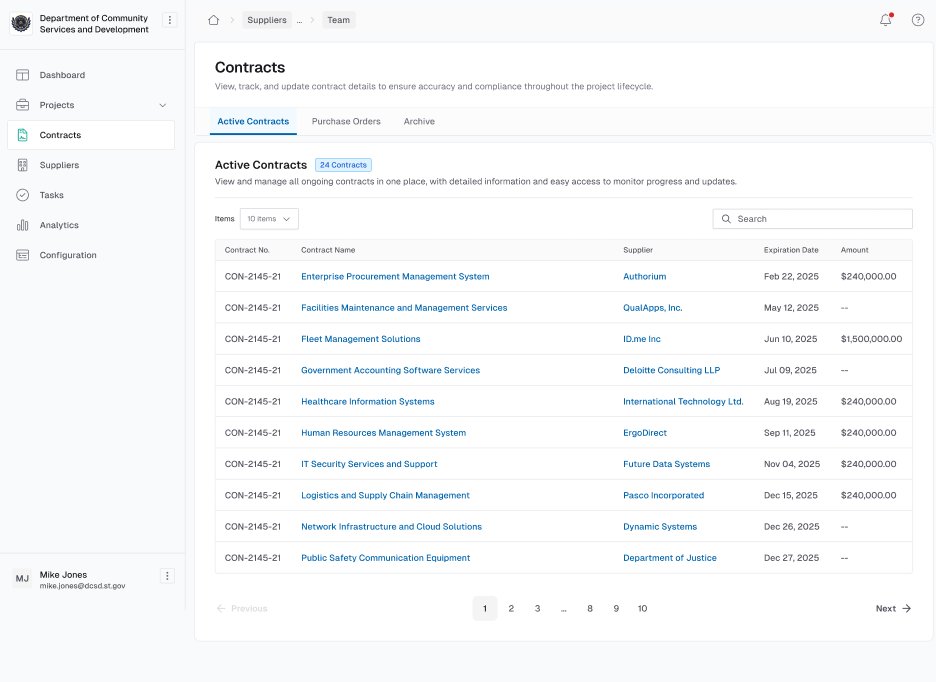This screenshot has height=682, width=936.
Task: Open Mike Jones user options menu
Action: (x=167, y=576)
